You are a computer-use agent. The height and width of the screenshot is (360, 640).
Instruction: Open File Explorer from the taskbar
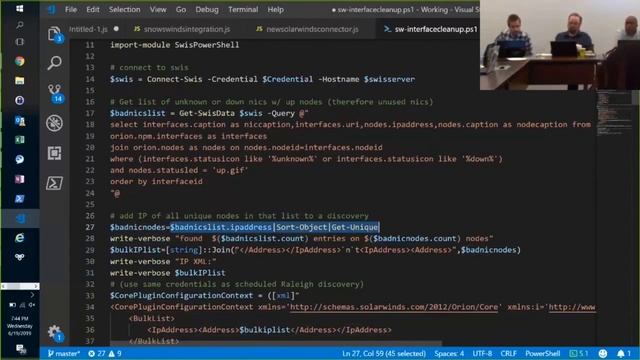pyautogui.click(x=19, y=80)
